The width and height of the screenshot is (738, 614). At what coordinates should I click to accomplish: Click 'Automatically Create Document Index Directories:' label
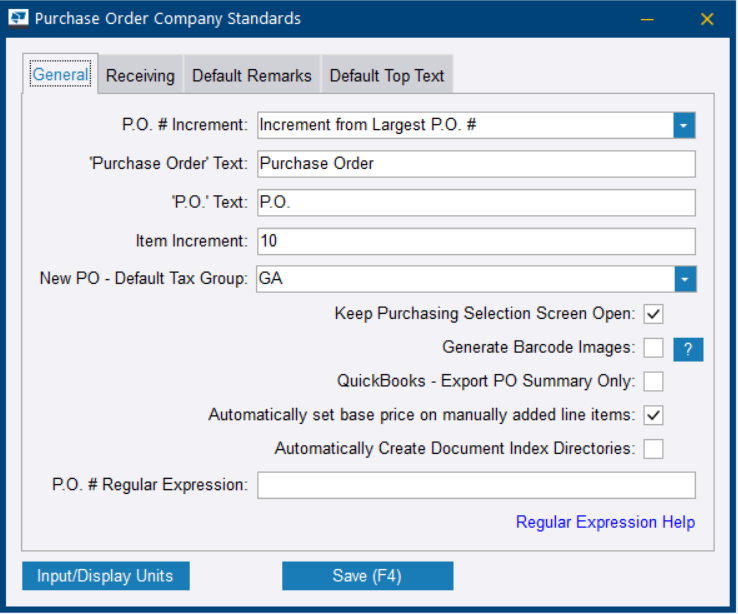(455, 448)
